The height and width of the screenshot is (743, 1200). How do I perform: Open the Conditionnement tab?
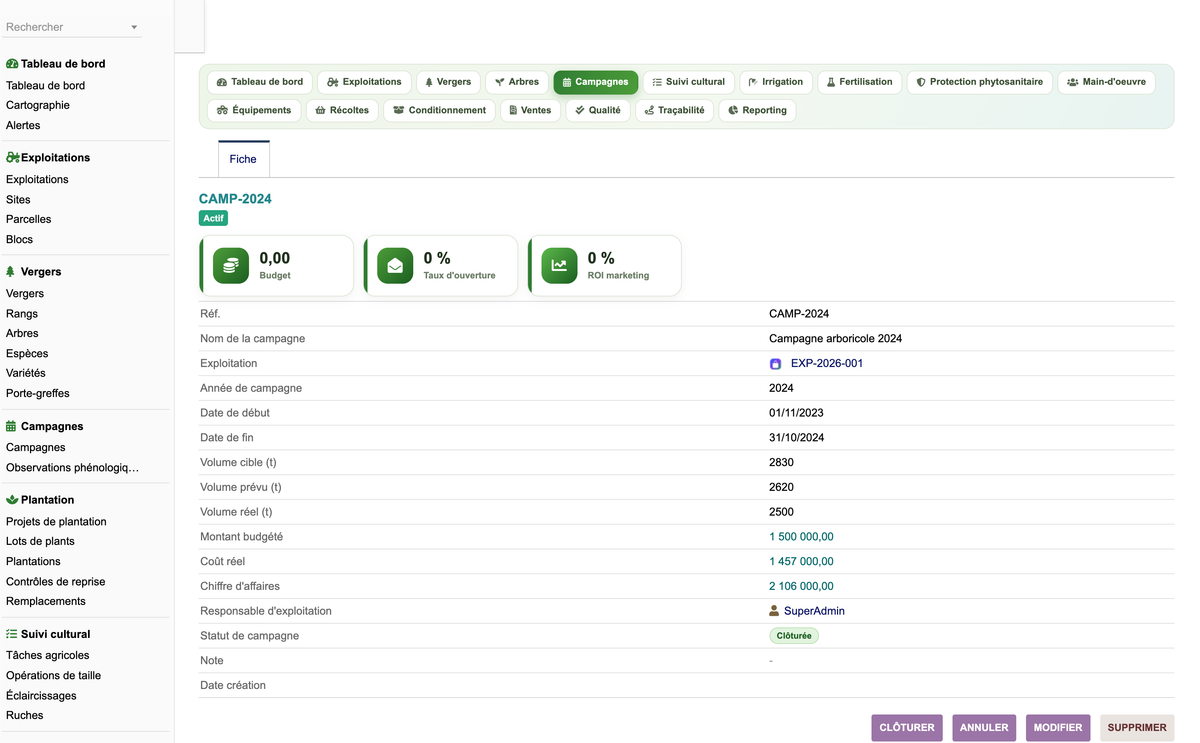pos(439,110)
